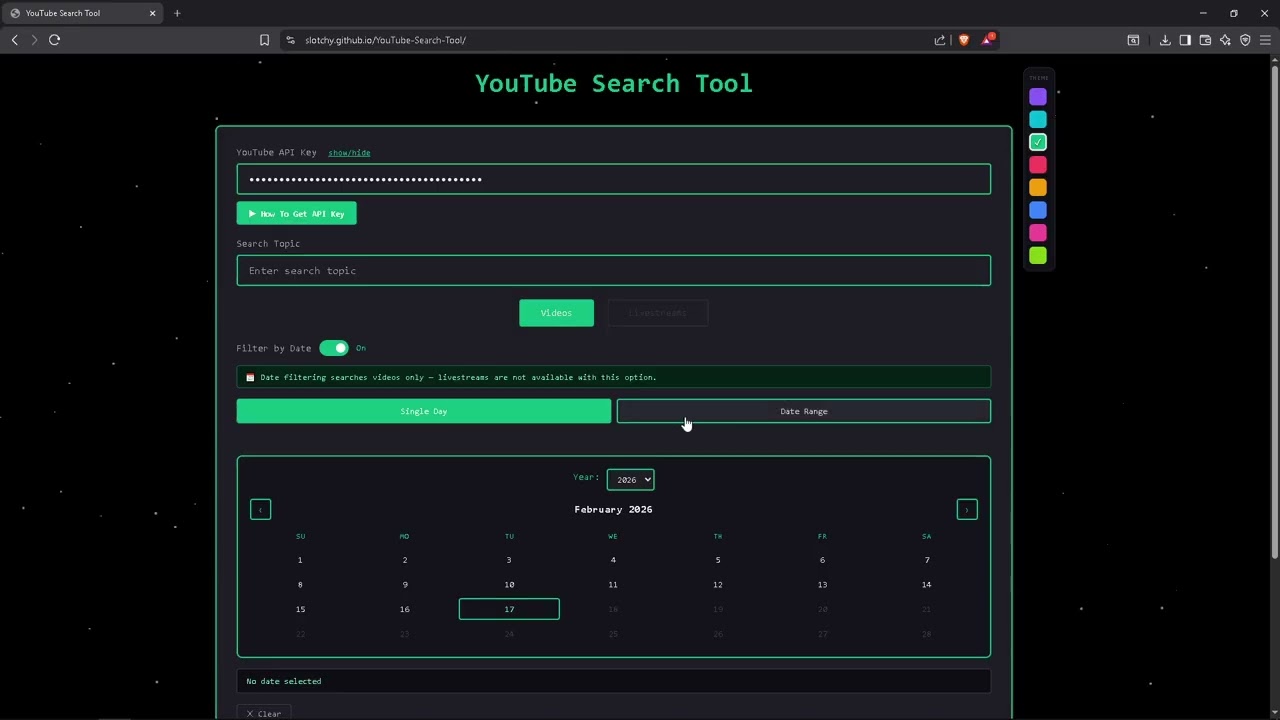Open the Leo AI sparkle icon
1280x720 pixels.
(x=1225, y=40)
